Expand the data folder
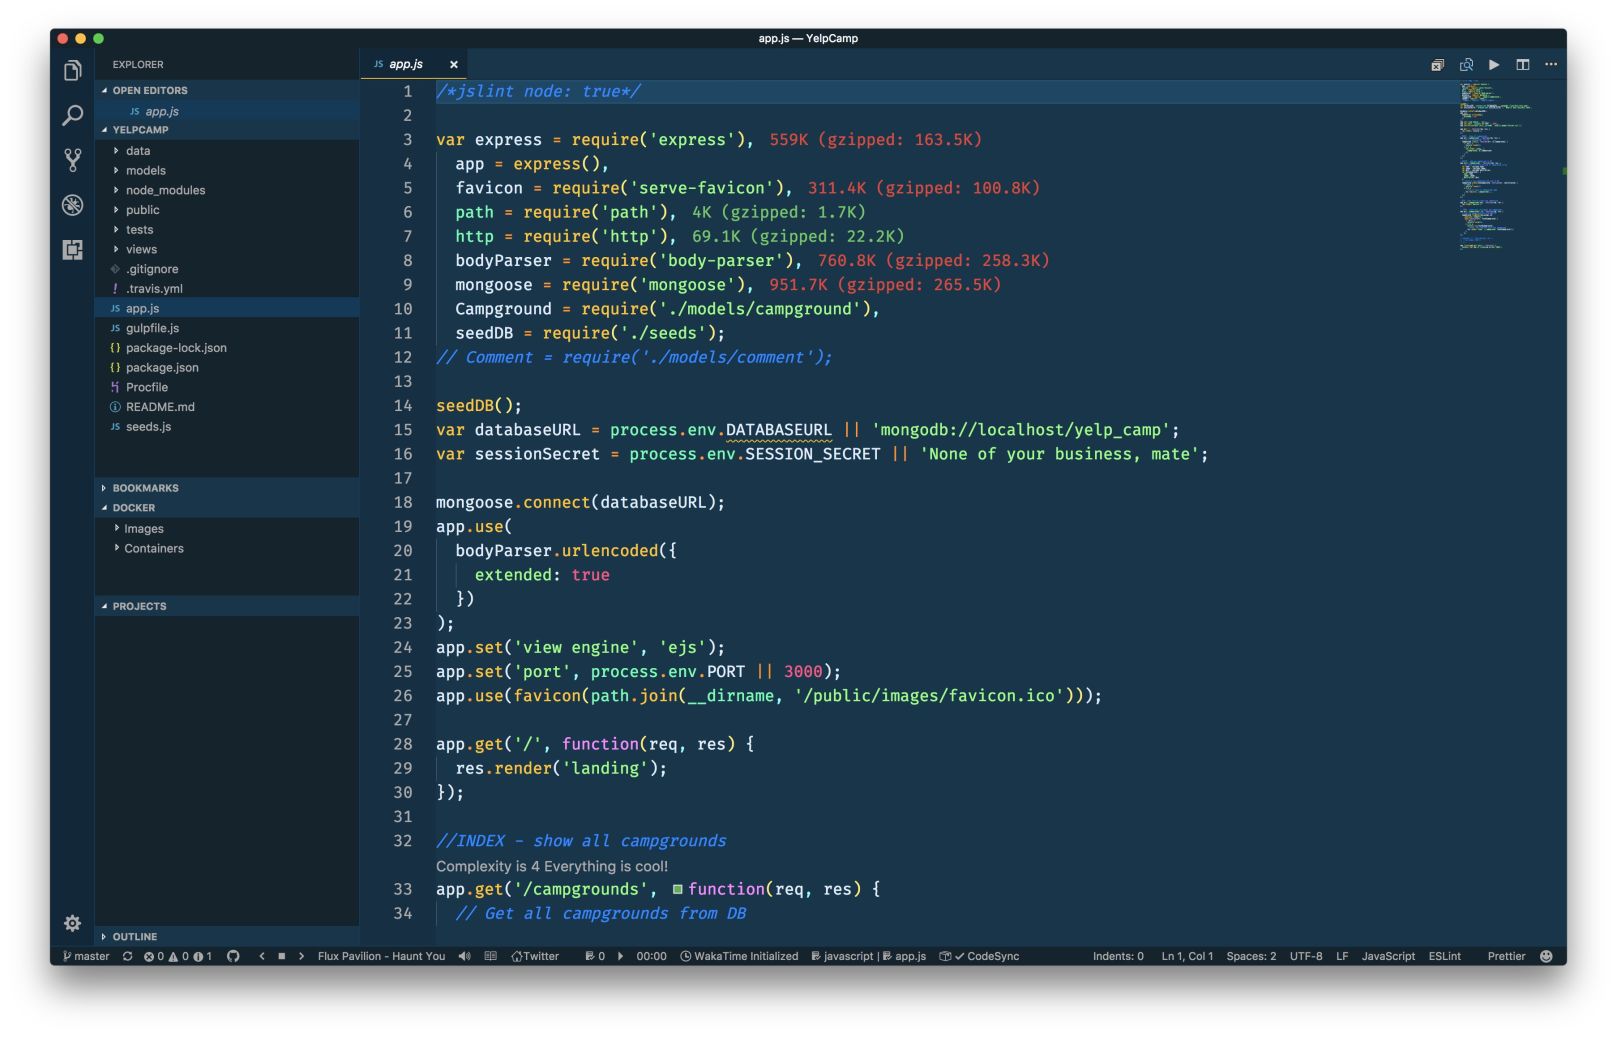The width and height of the screenshot is (1617, 1037). point(227,151)
